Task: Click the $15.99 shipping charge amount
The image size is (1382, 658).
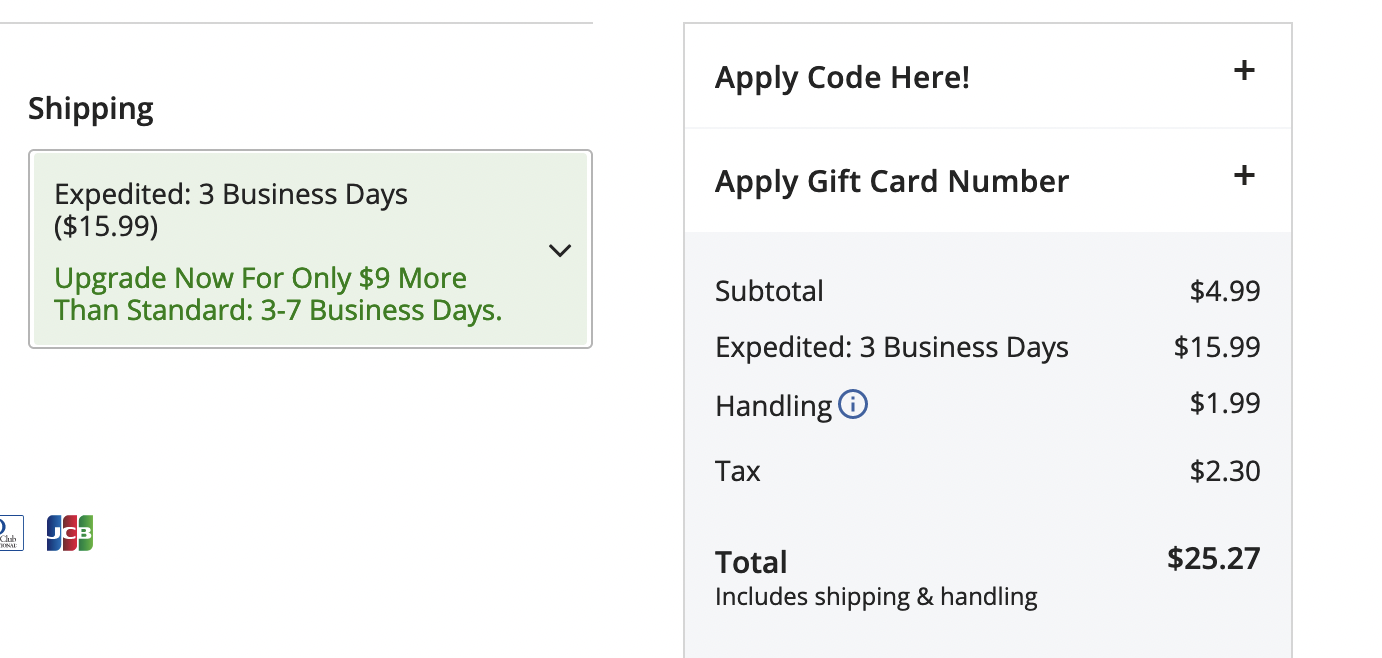Action: [x=1216, y=347]
